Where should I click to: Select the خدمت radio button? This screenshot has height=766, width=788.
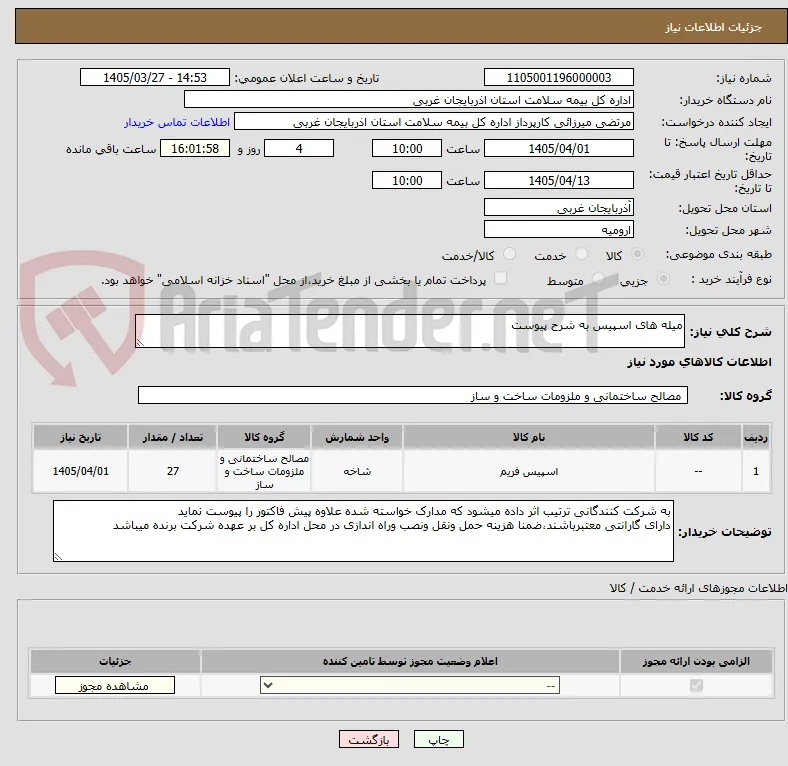click(x=581, y=254)
